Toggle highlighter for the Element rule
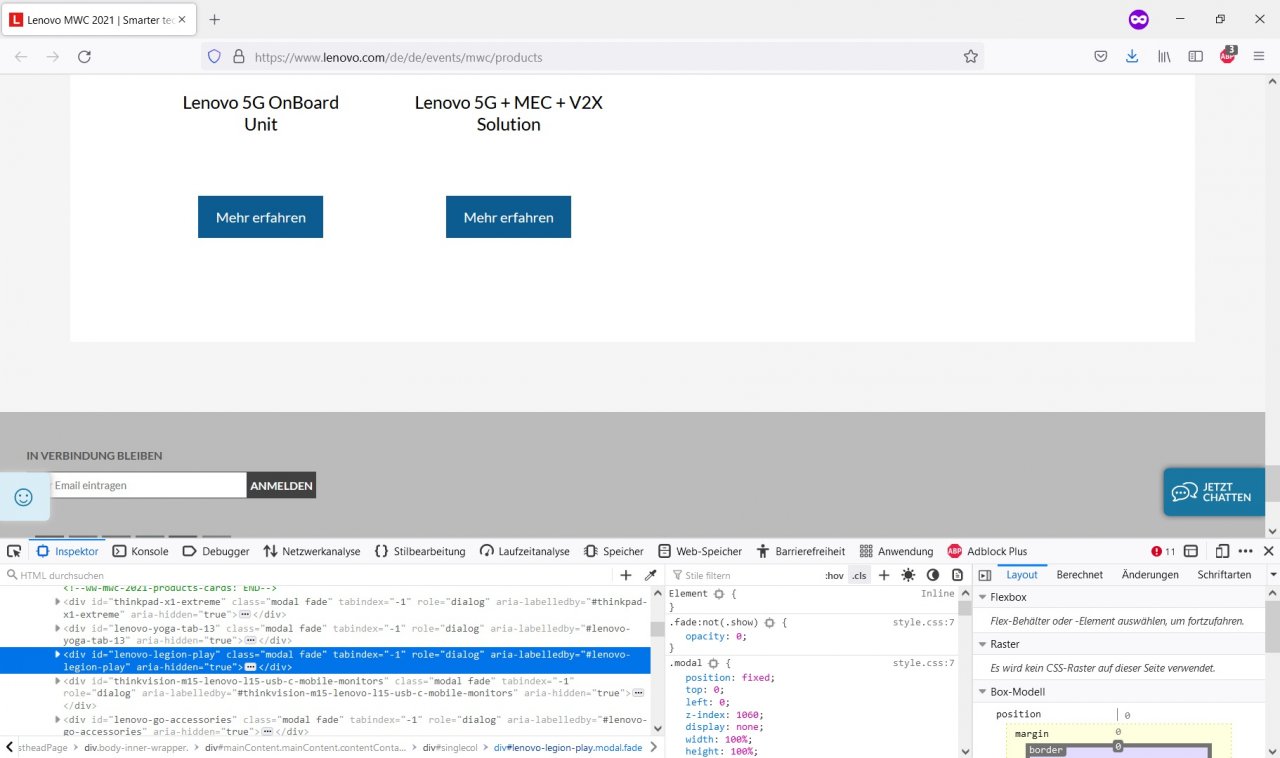The width and height of the screenshot is (1280, 758). (x=718, y=594)
